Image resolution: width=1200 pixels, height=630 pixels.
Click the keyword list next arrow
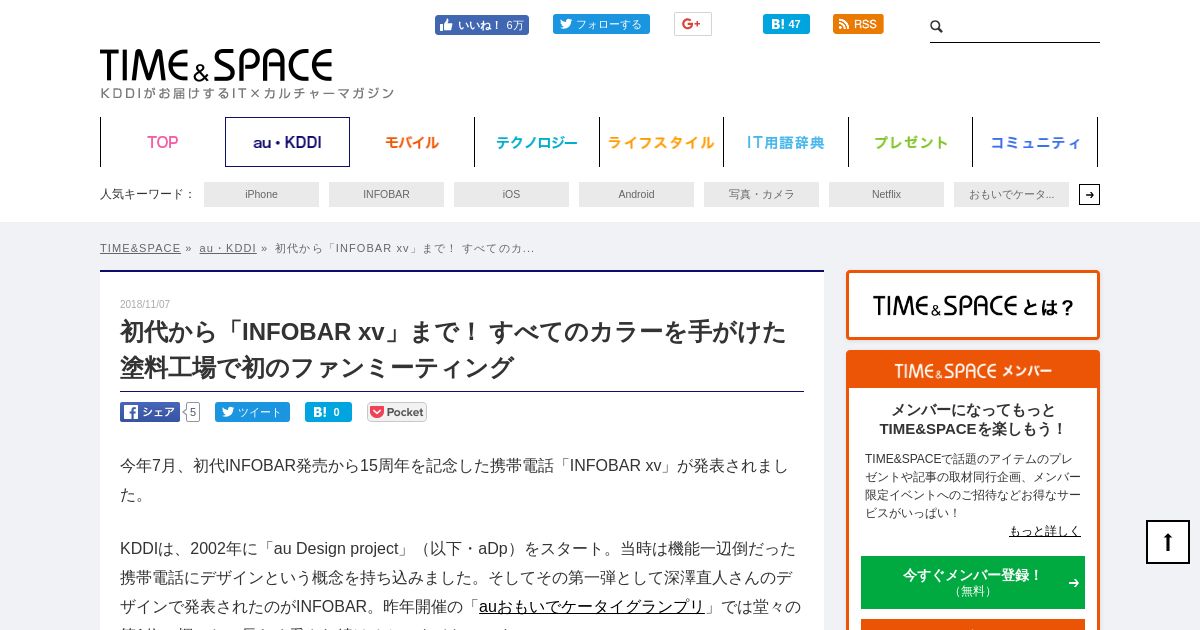(1089, 194)
